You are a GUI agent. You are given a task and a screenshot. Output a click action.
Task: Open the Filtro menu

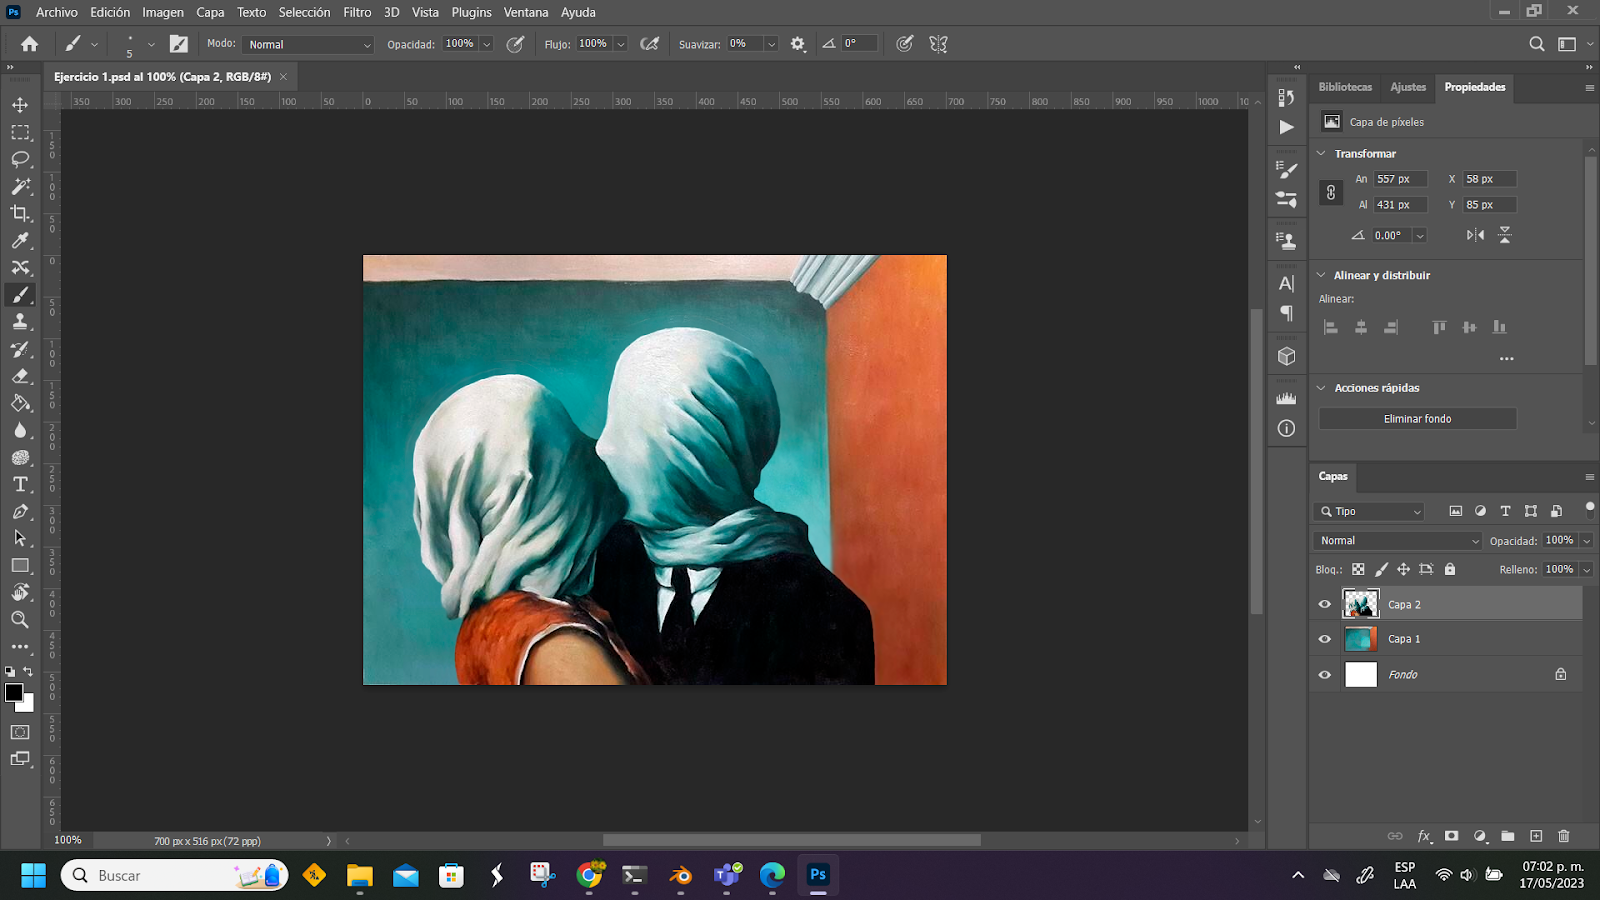tap(357, 12)
